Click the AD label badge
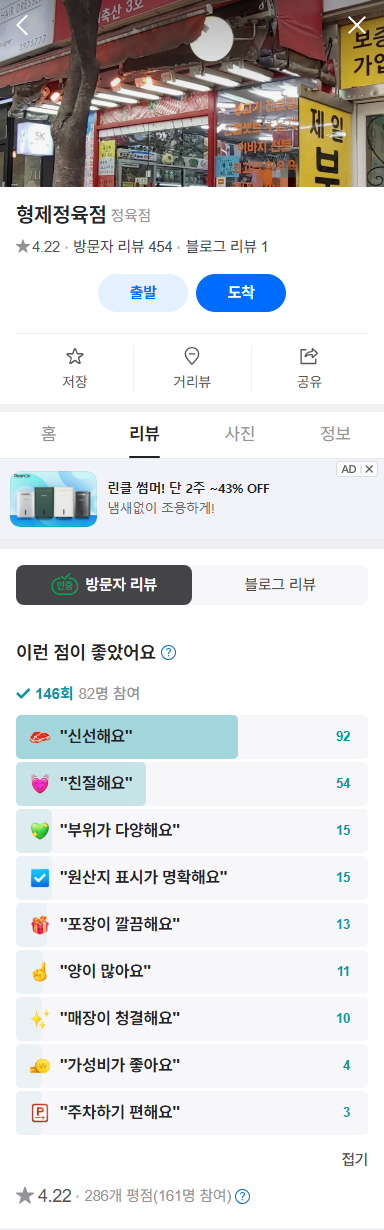 349,469
